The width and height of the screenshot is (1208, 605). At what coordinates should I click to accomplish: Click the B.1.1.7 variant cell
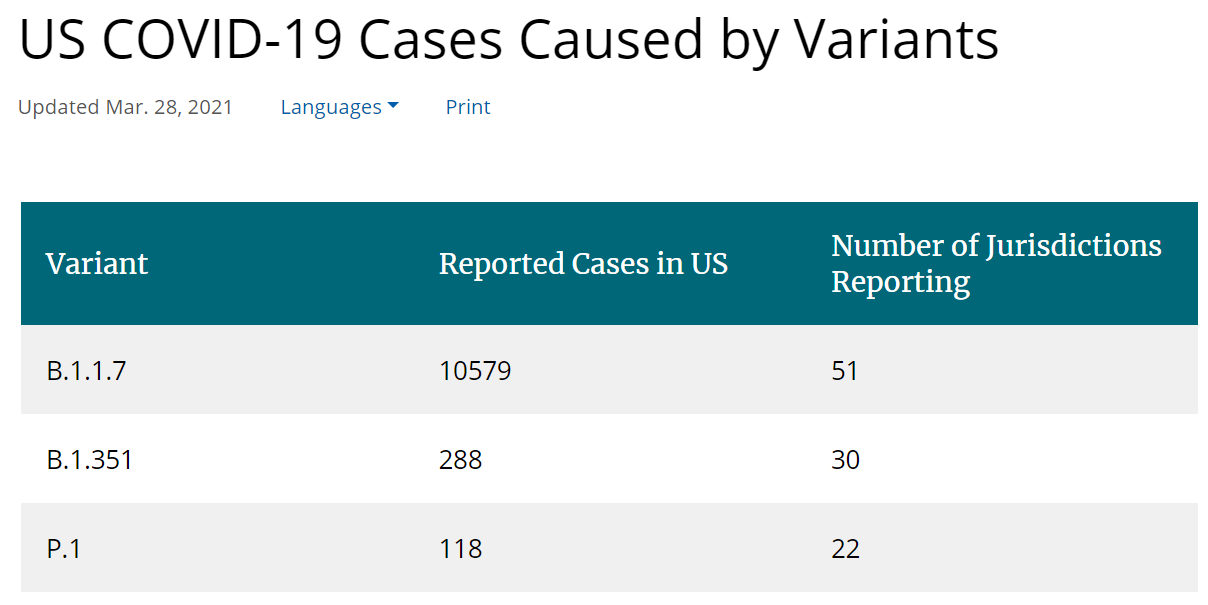87,371
